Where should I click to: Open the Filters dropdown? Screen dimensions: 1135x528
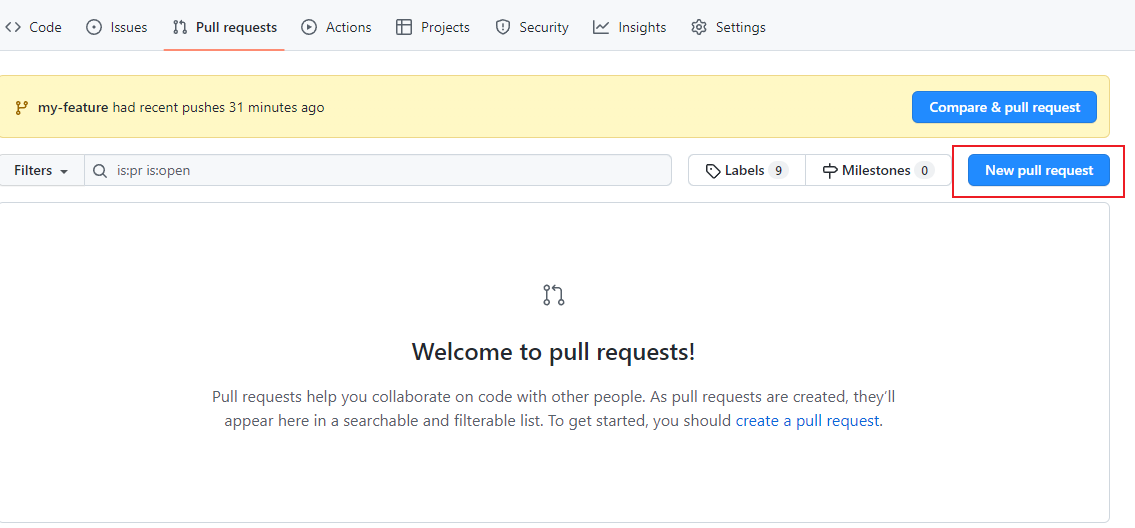41,170
